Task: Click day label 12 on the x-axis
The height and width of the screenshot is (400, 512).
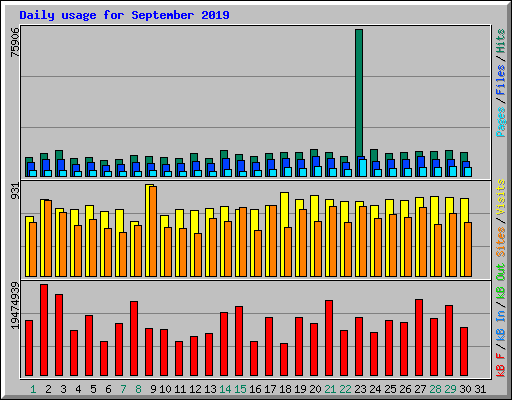Action: [195, 389]
